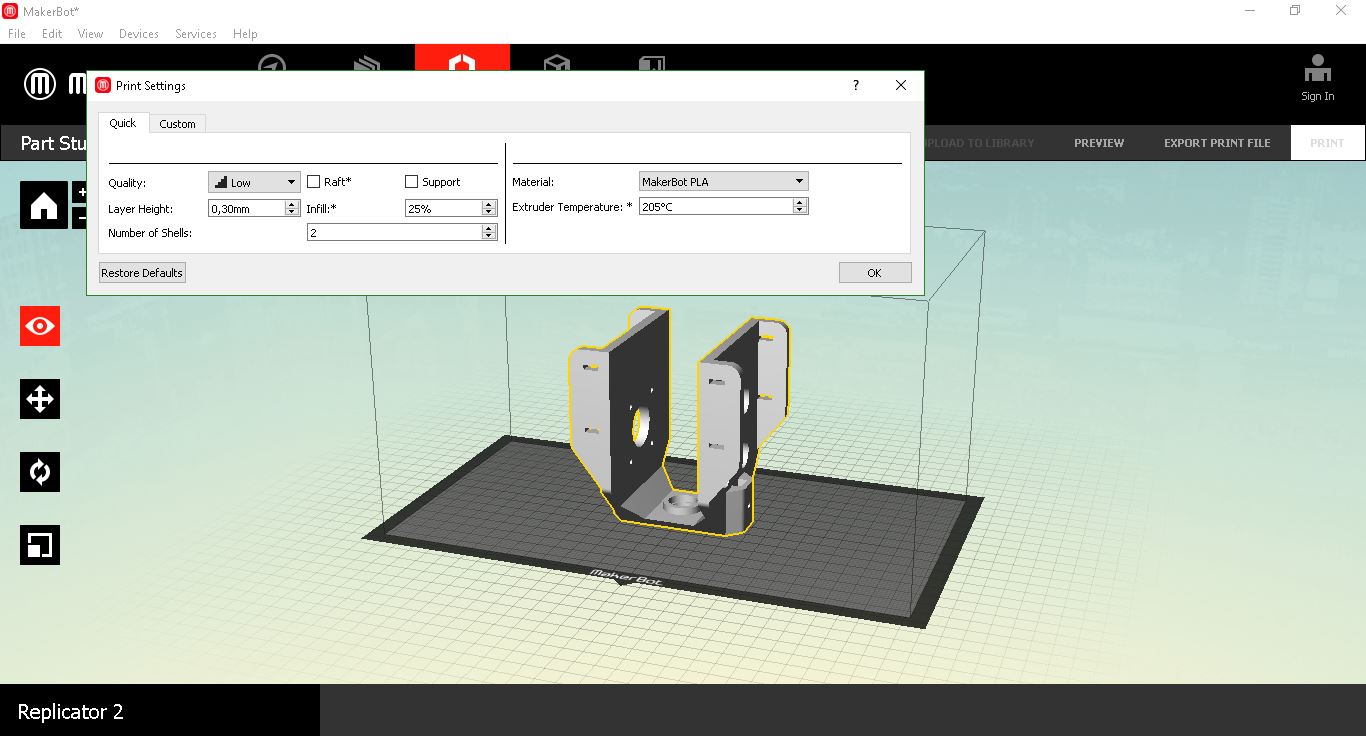This screenshot has width=1366, height=736.
Task: Click the Sign In text link
Action: [1318, 96]
